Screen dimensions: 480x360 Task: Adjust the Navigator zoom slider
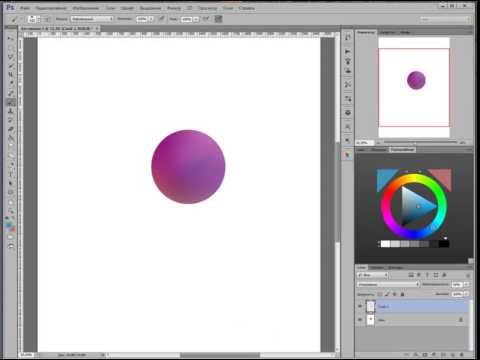click(419, 142)
